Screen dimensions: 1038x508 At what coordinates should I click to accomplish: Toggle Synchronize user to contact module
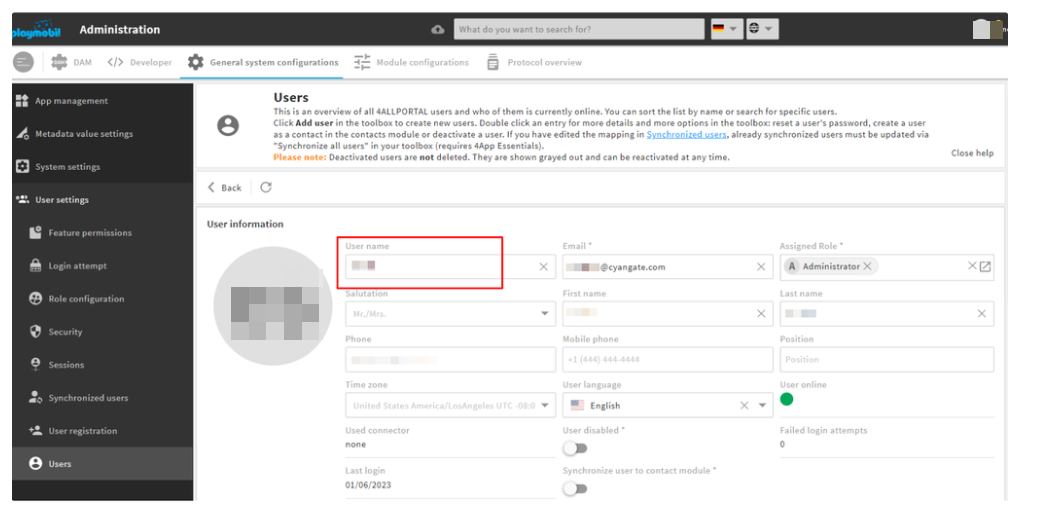[575, 489]
